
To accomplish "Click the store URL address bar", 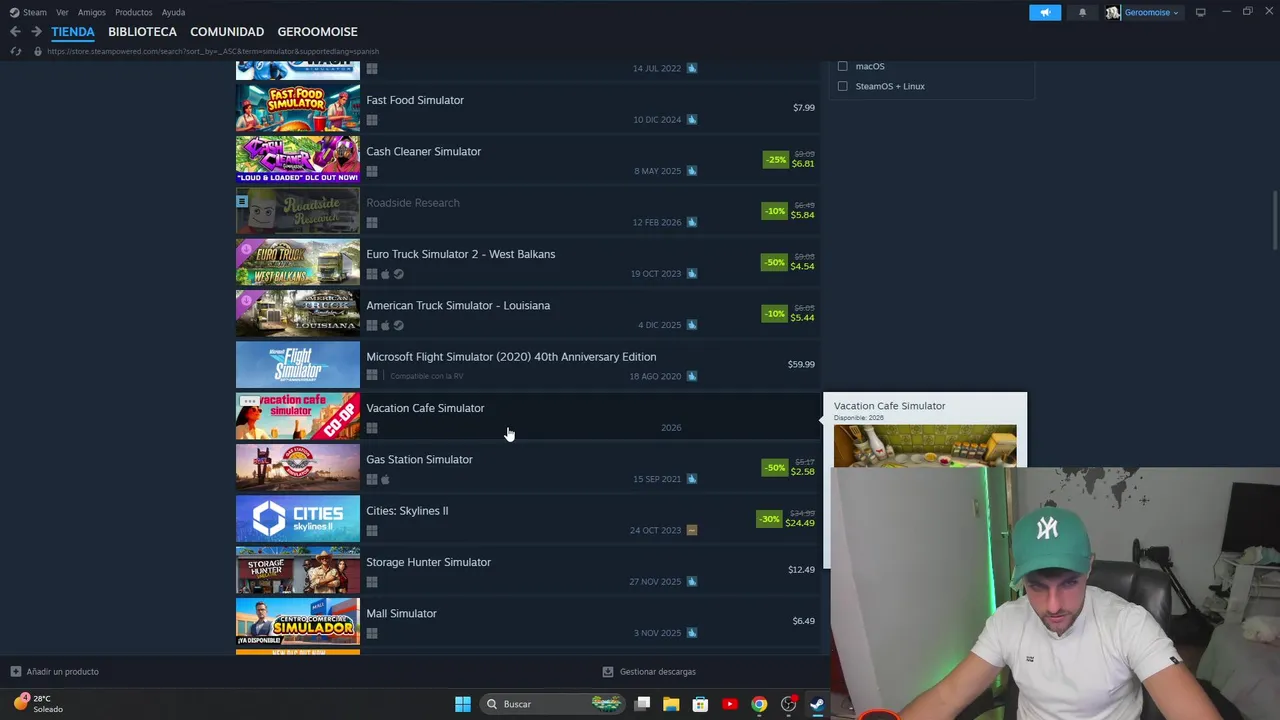I will [x=213, y=51].
